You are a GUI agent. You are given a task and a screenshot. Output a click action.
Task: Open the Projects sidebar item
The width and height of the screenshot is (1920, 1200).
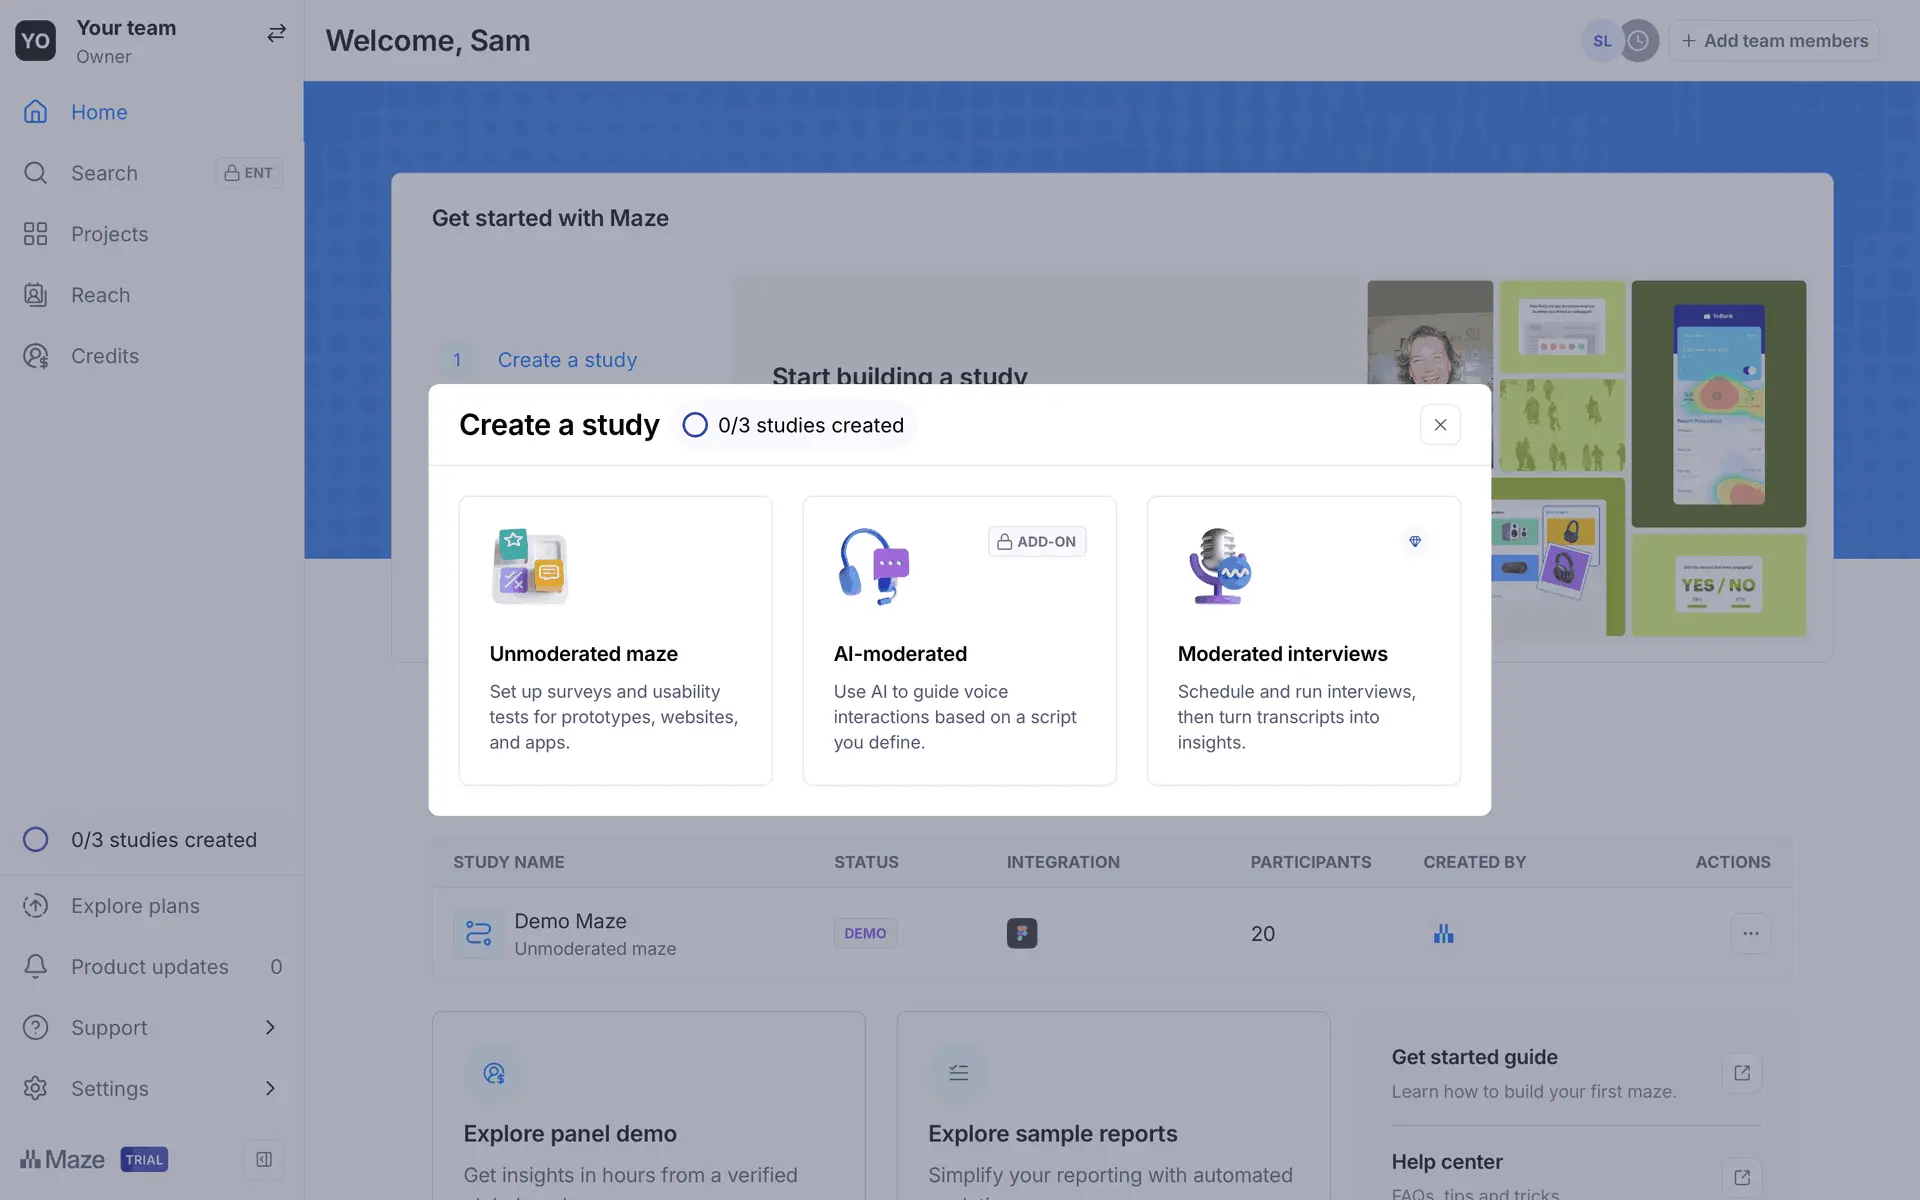(x=109, y=234)
